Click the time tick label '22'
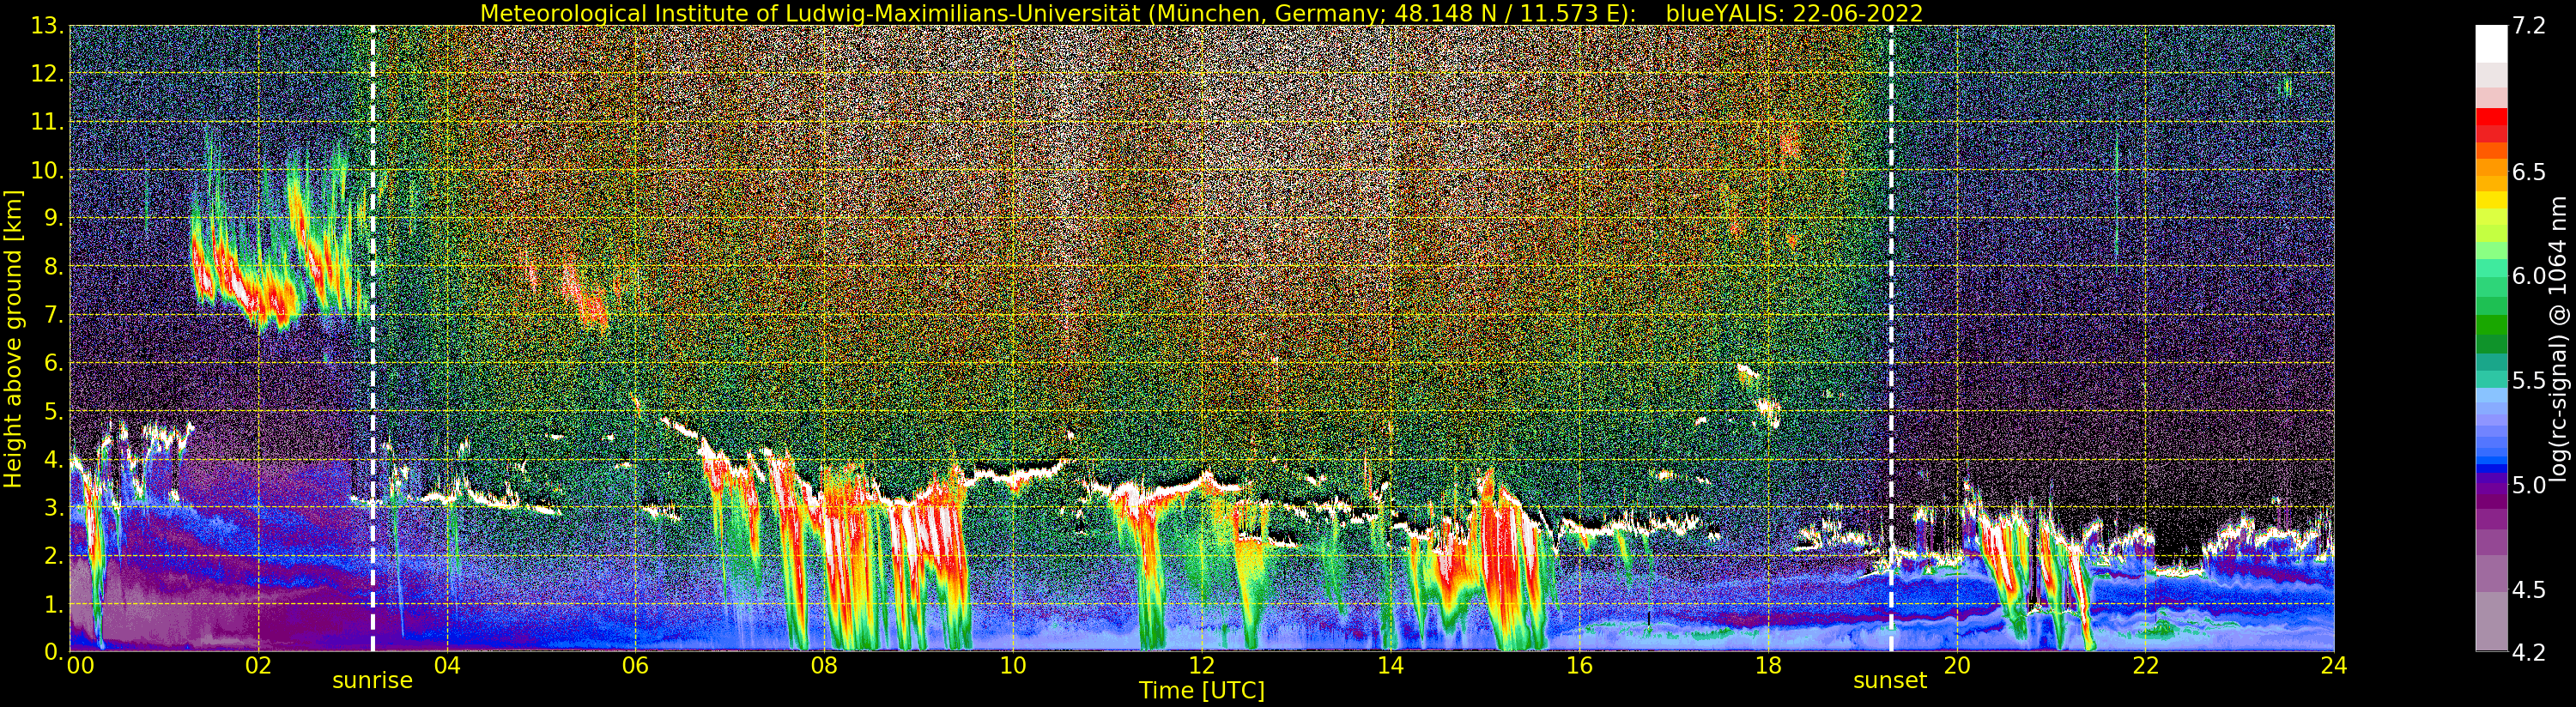Image resolution: width=2576 pixels, height=707 pixels. (2145, 665)
